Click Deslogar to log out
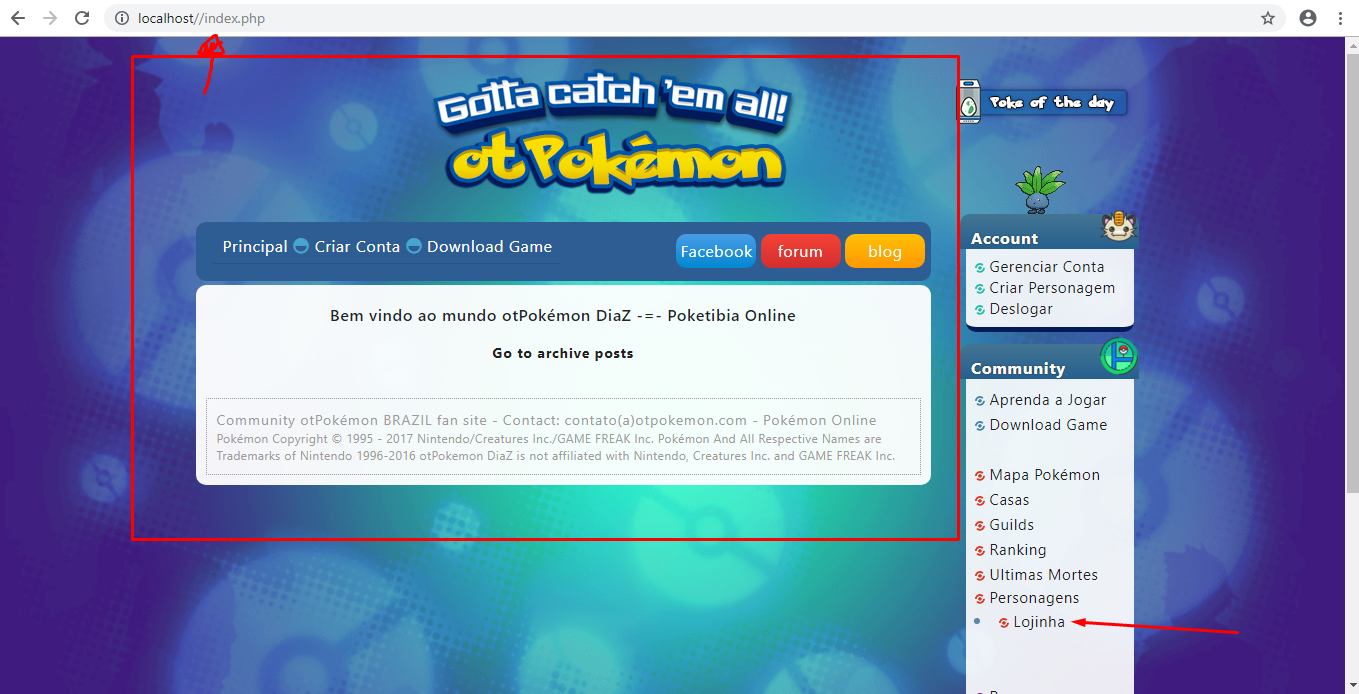 (1021, 309)
